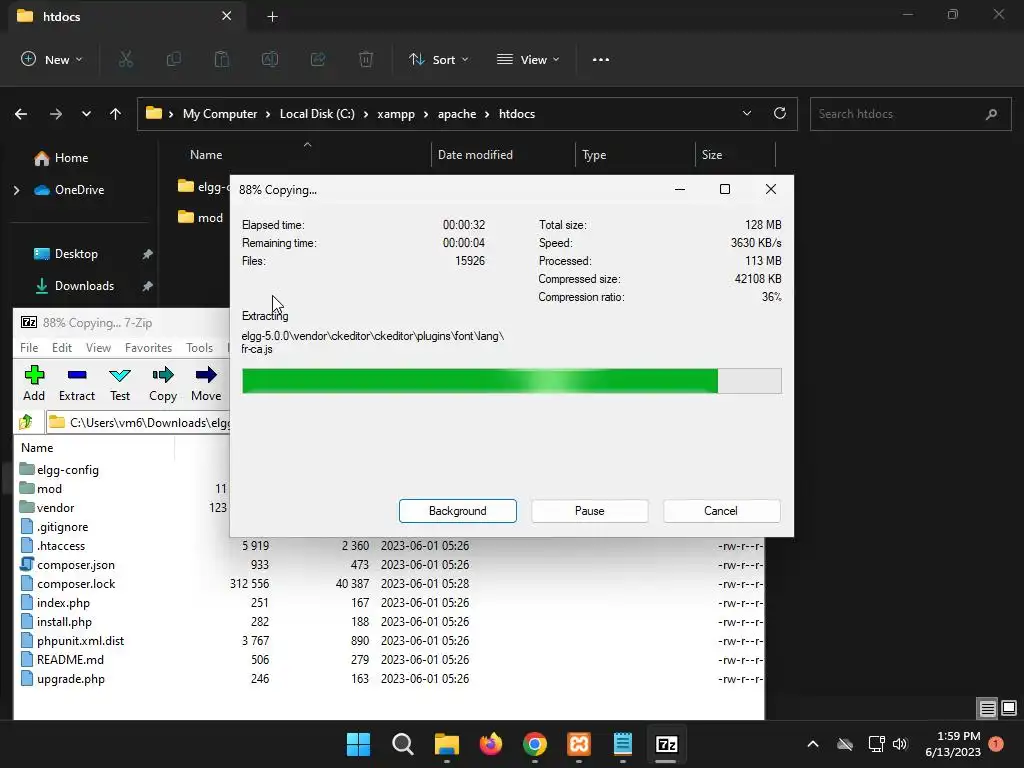Open the Windows Start menu

click(x=358, y=744)
